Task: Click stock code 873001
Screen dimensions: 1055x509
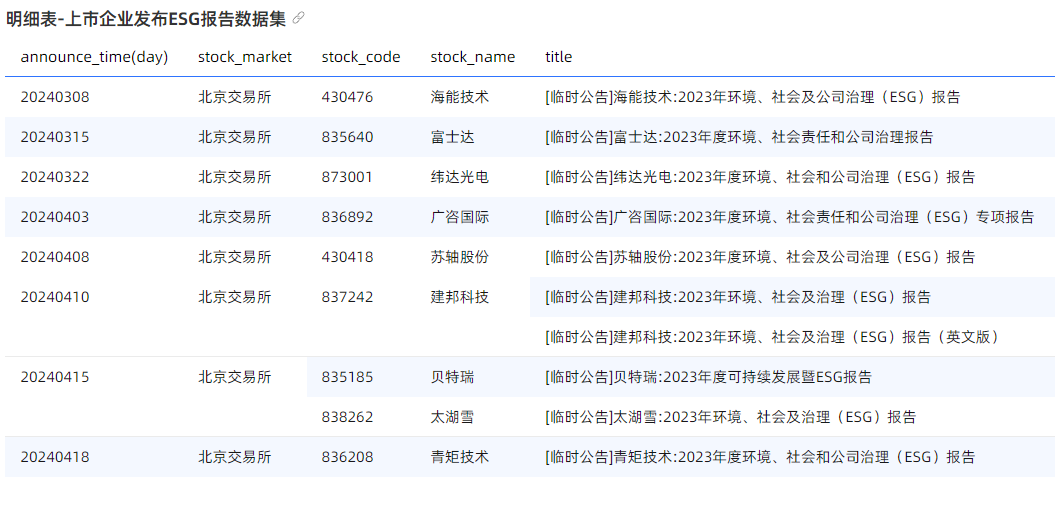Action: tap(347, 178)
